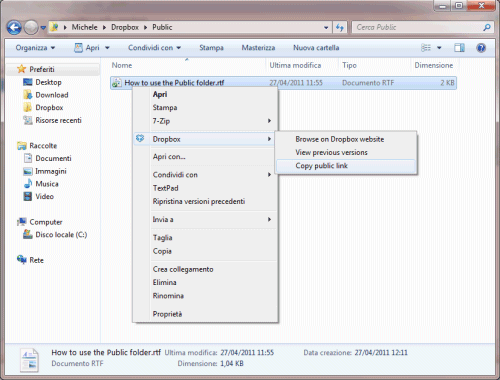Open the dropdown arrow beside Apri

tap(107, 48)
